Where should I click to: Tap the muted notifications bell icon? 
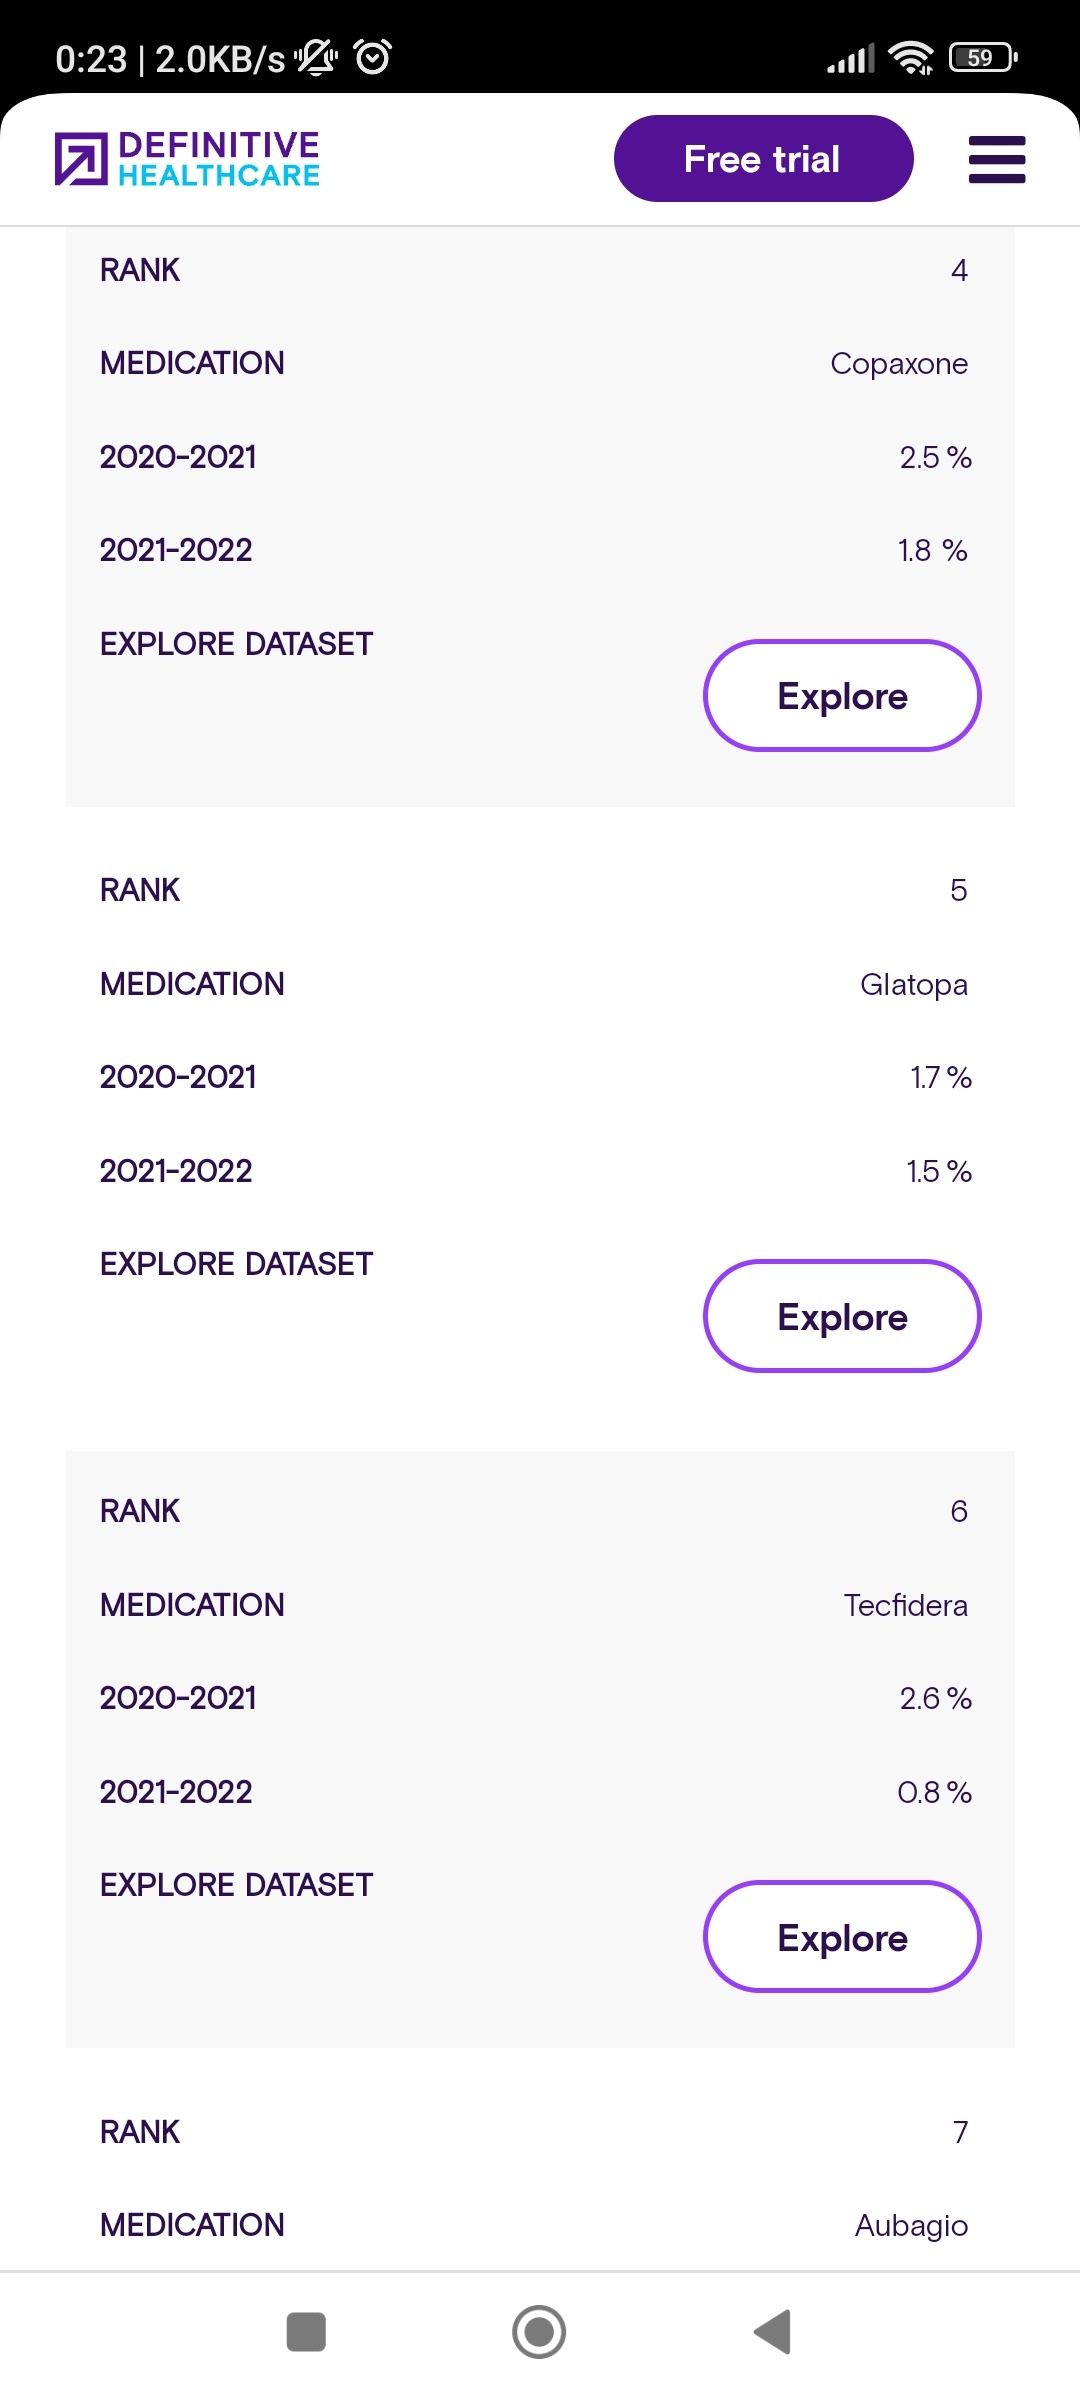(x=316, y=58)
